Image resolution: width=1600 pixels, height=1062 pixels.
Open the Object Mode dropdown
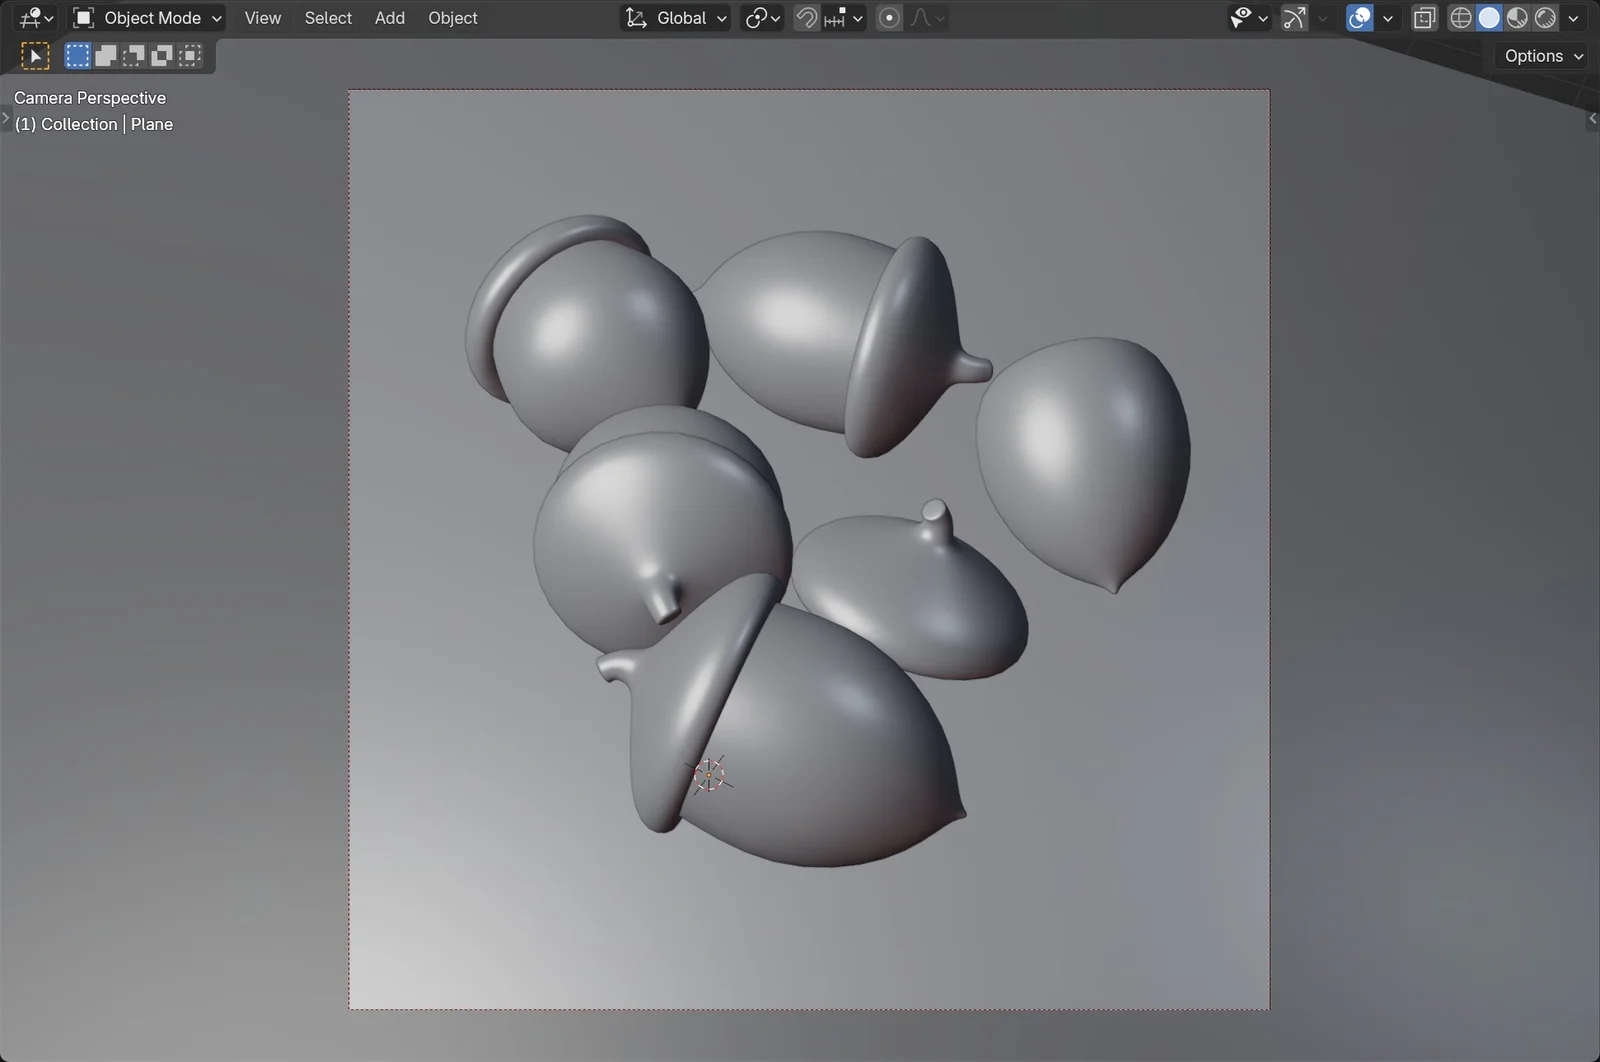coord(145,17)
